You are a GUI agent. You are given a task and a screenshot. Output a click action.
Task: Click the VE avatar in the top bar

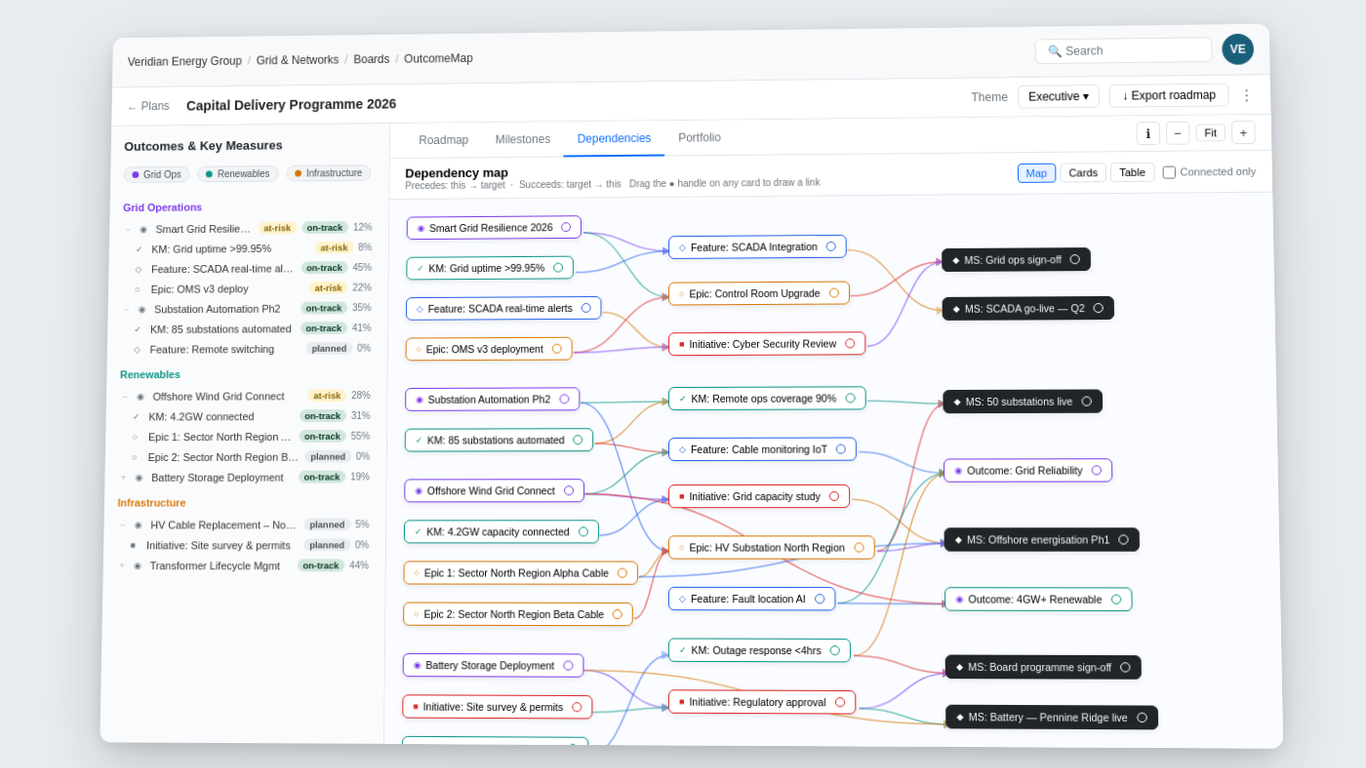tap(1237, 49)
